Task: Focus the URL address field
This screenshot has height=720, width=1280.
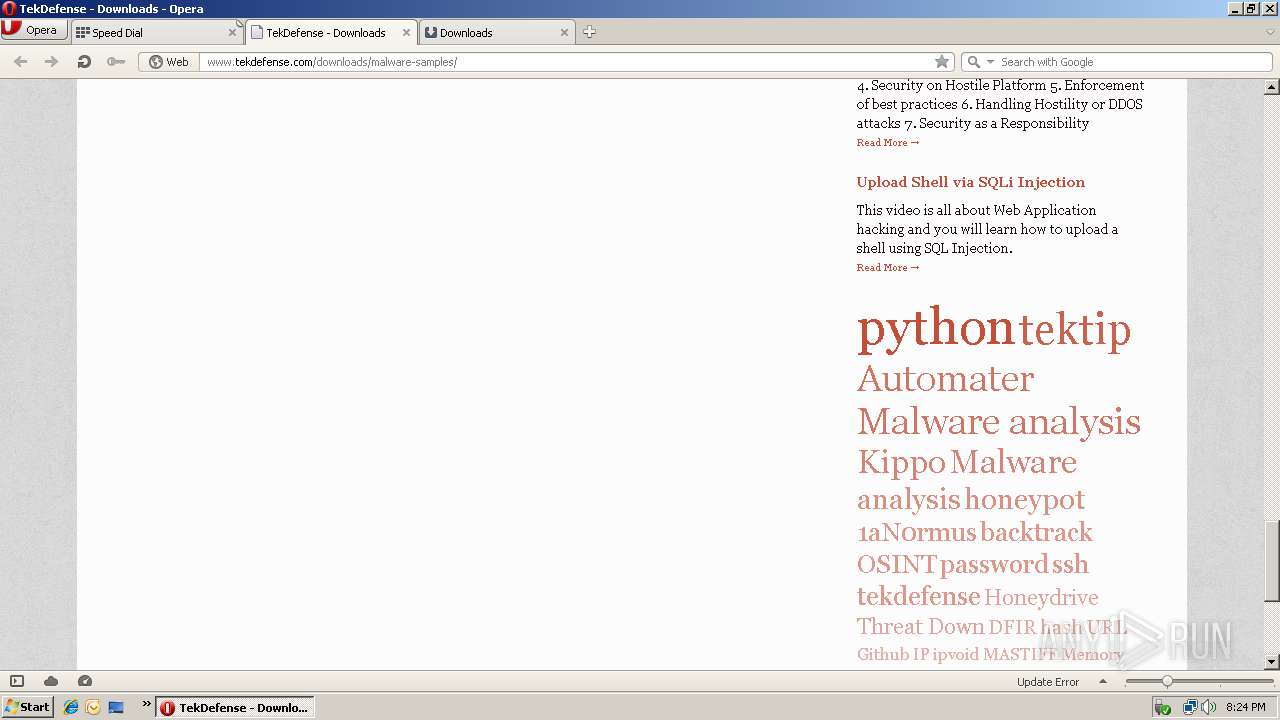Action: tap(565, 62)
